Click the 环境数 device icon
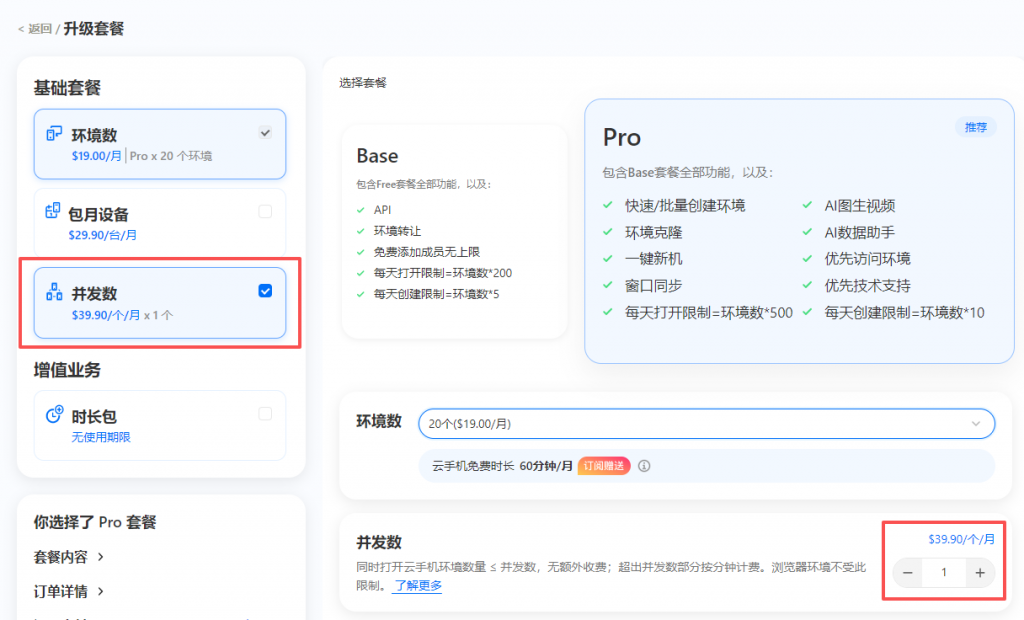This screenshot has height=620, width=1024. (55, 134)
